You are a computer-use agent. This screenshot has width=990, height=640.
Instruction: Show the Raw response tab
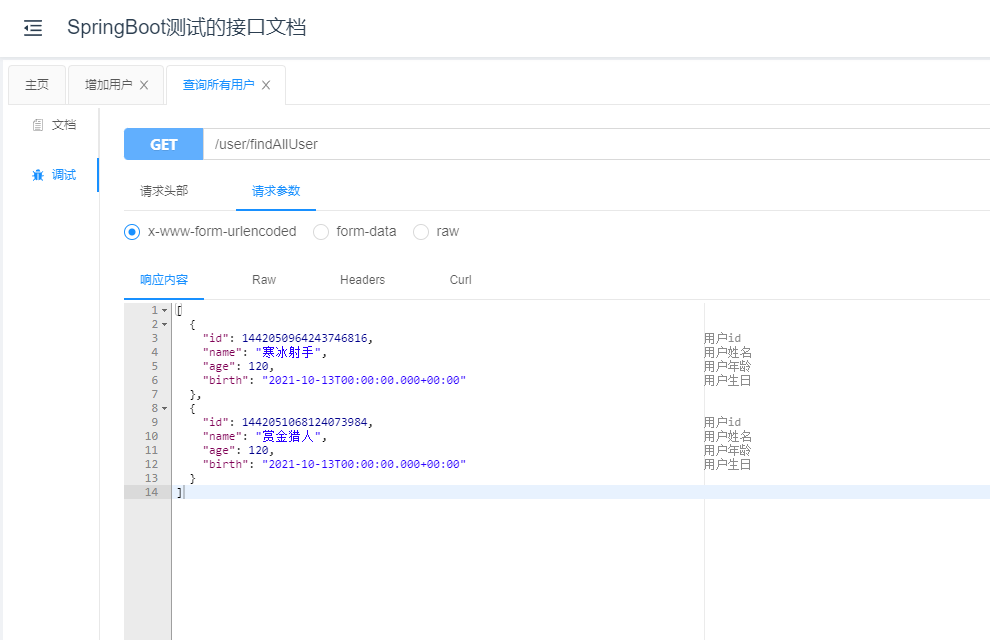click(x=264, y=280)
